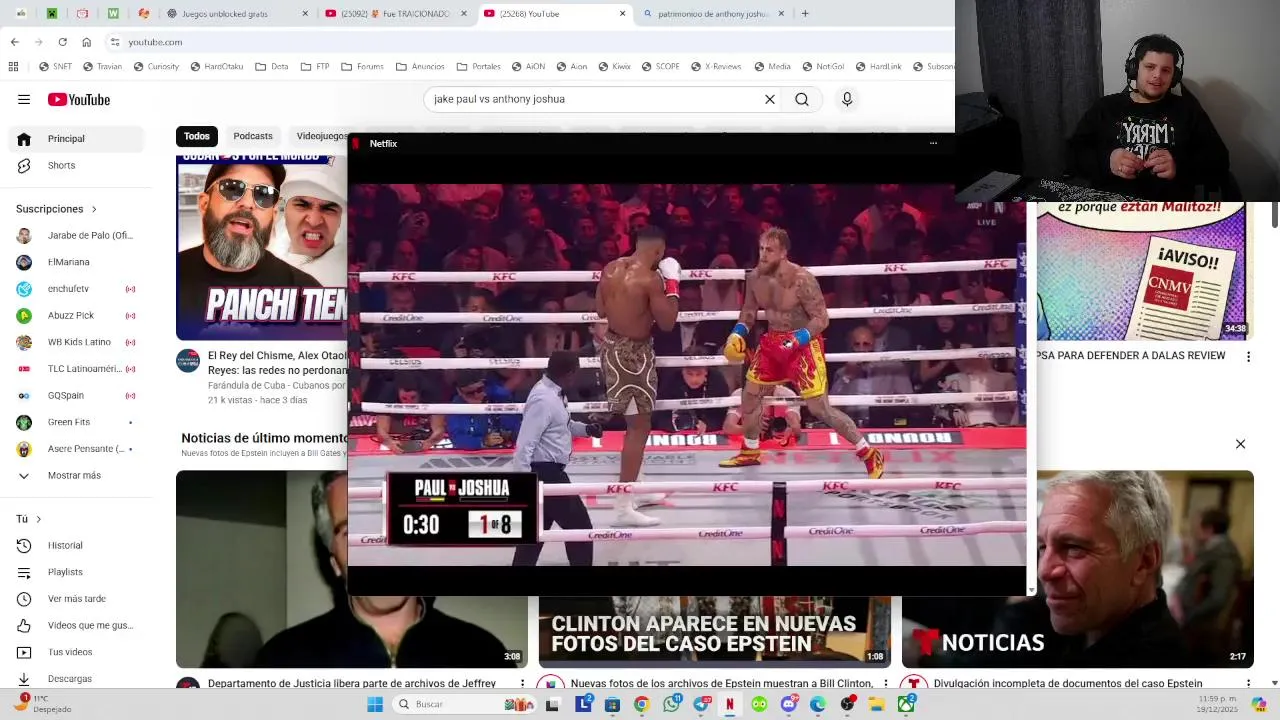Image resolution: width=1280 pixels, height=720 pixels.
Task: Expand subscriptions with Mostrar más
Action: point(76,475)
